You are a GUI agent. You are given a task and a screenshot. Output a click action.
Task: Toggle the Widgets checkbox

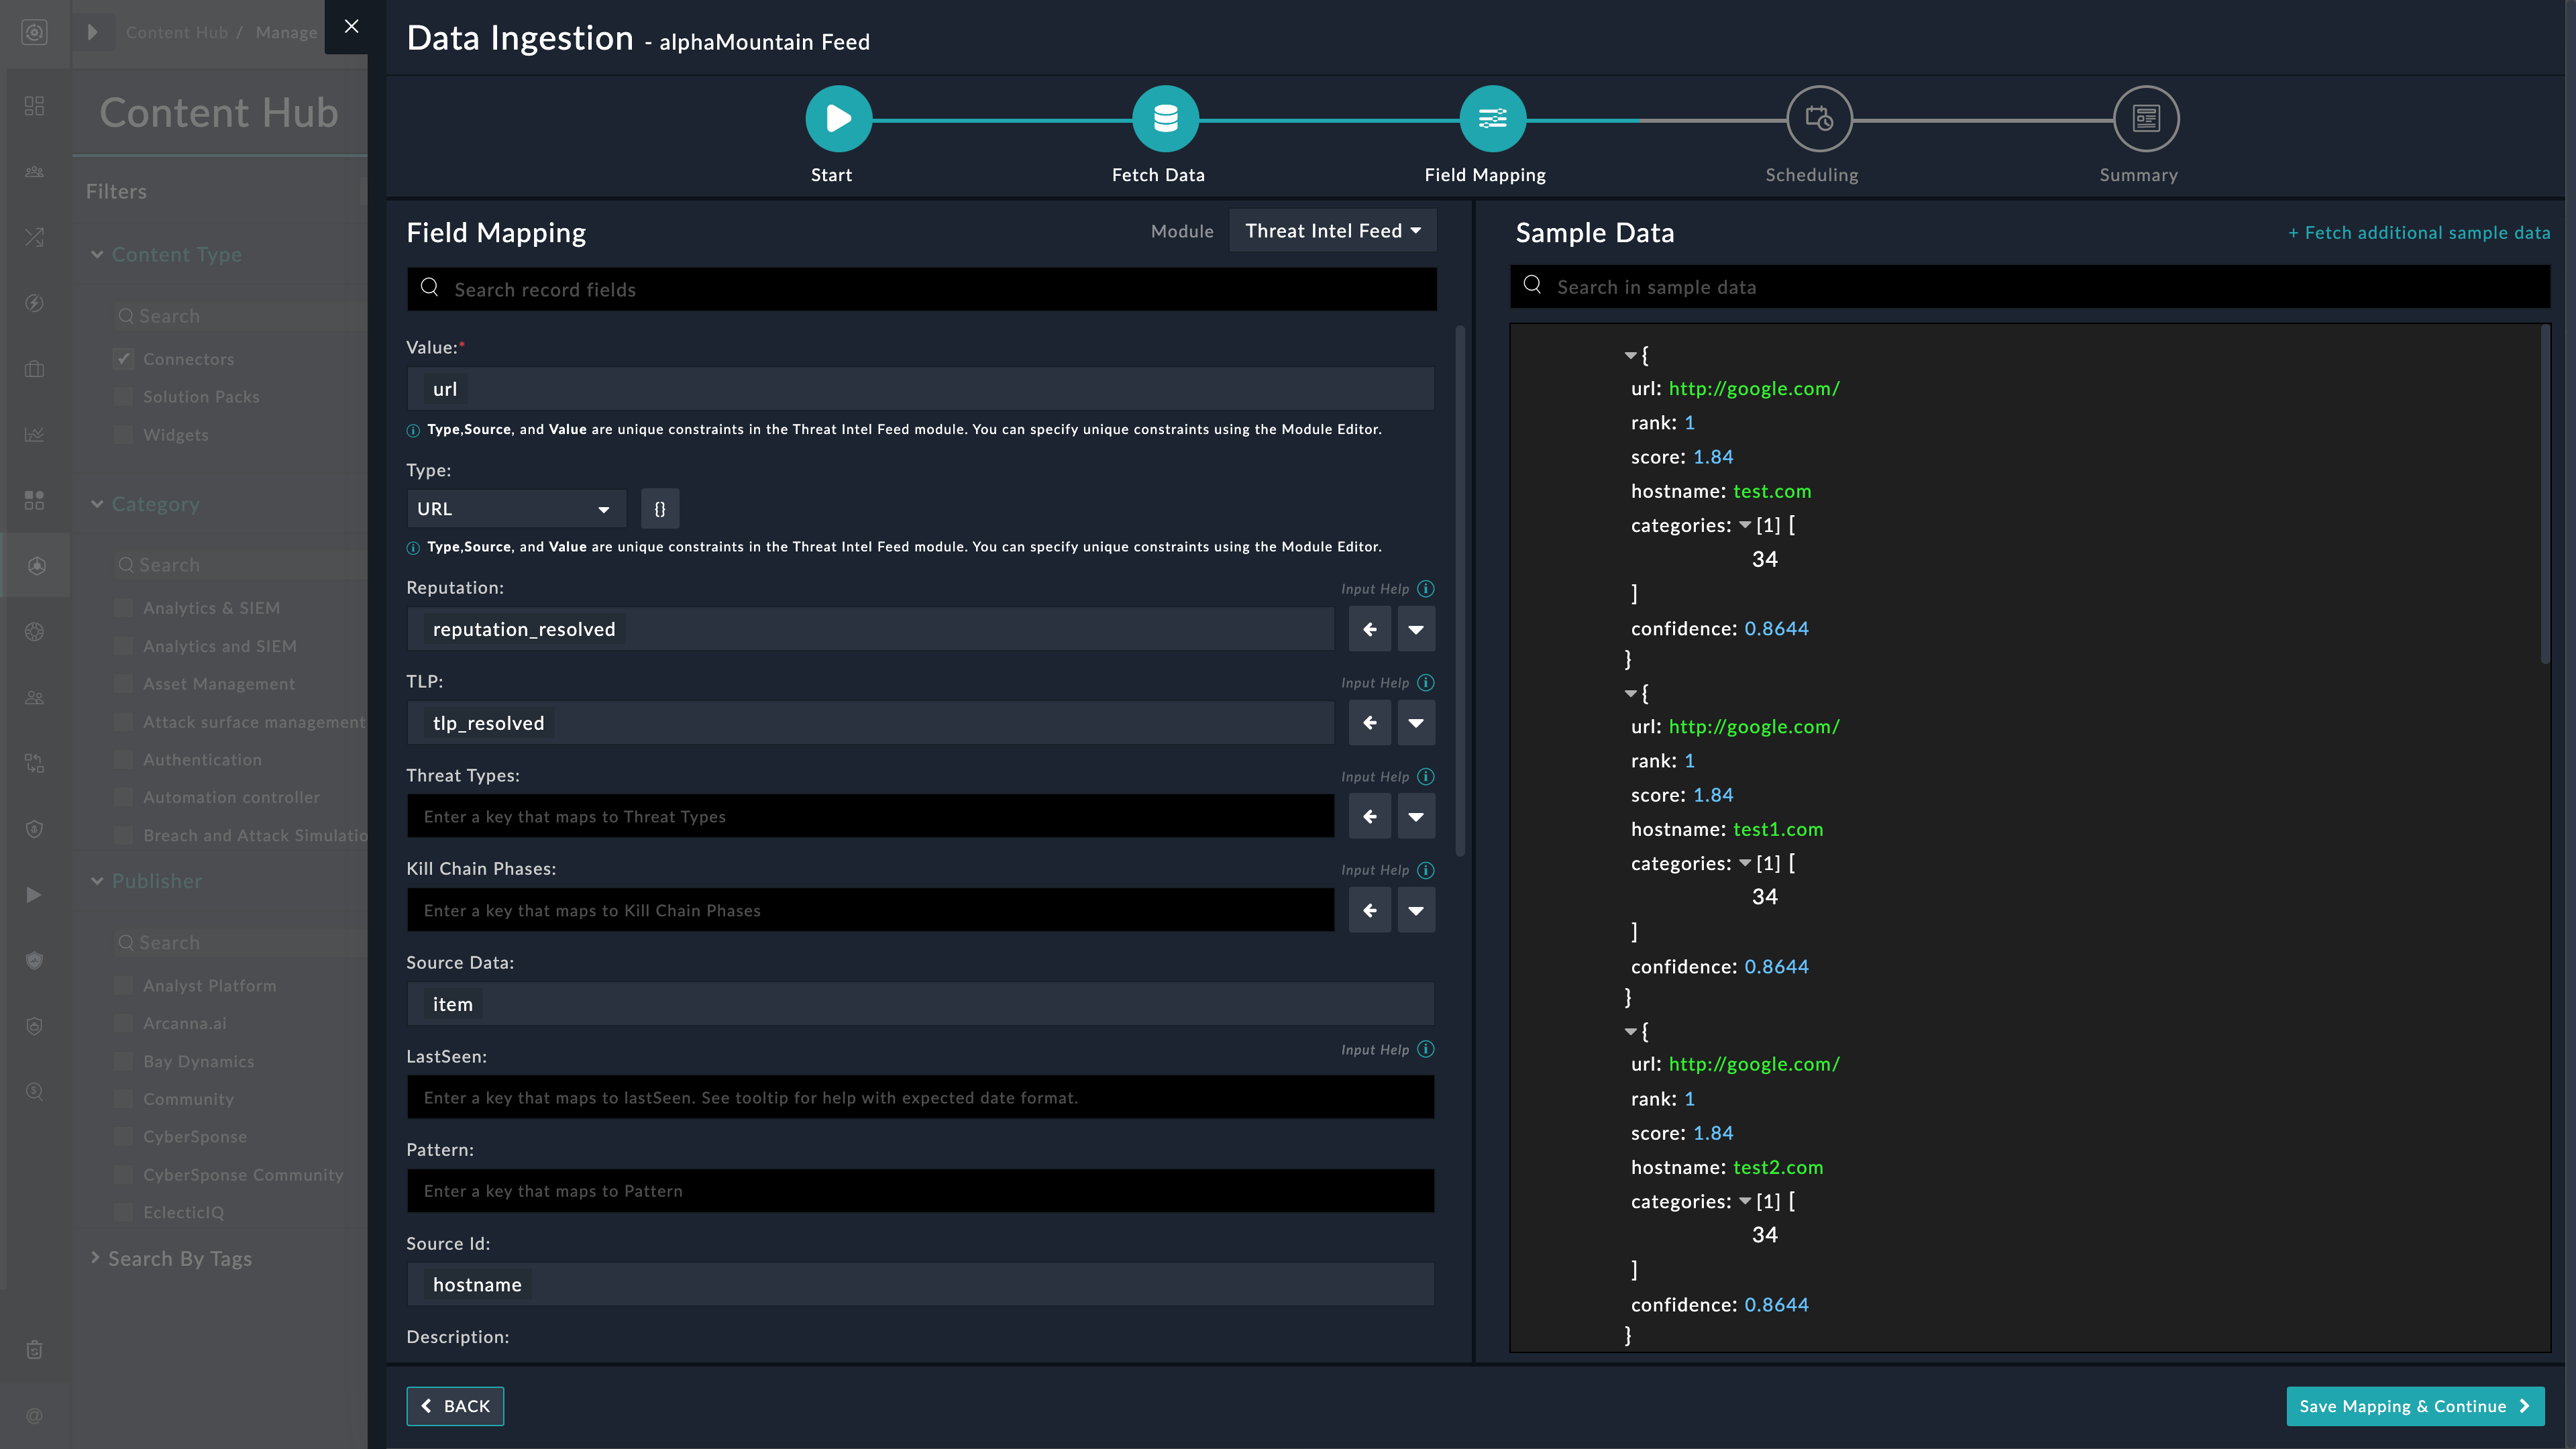tap(123, 435)
